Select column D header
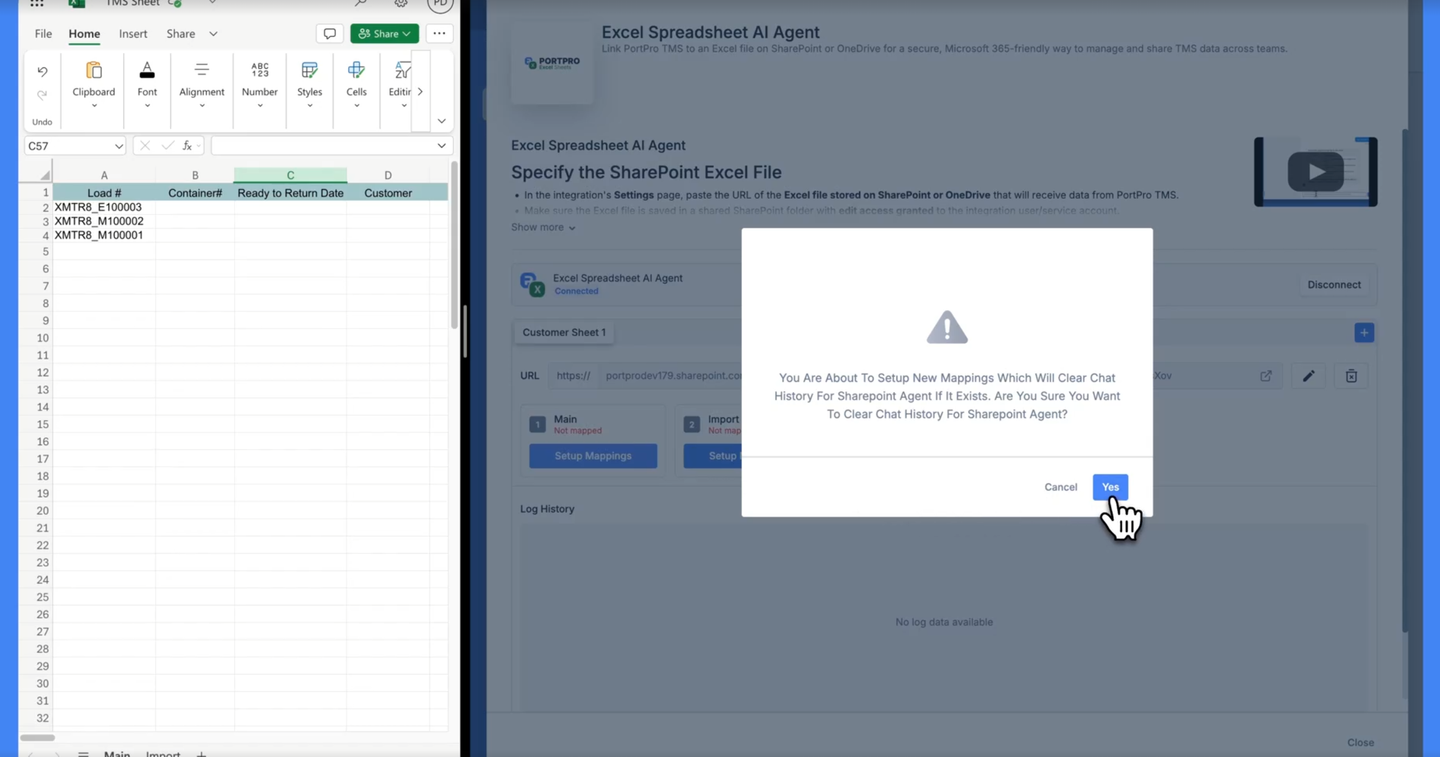The height and width of the screenshot is (757, 1440). [388, 175]
